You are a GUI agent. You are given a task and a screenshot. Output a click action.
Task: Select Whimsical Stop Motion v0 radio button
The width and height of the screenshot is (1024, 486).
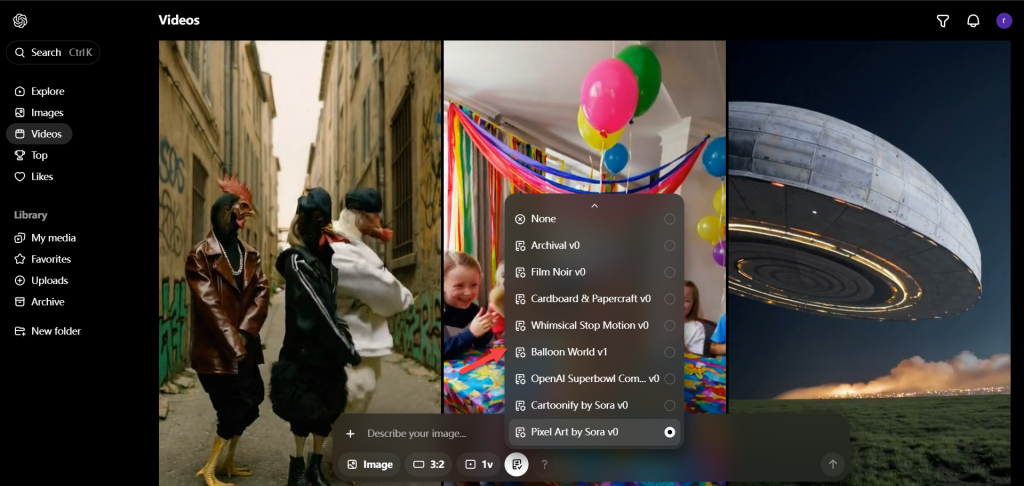[669, 325]
